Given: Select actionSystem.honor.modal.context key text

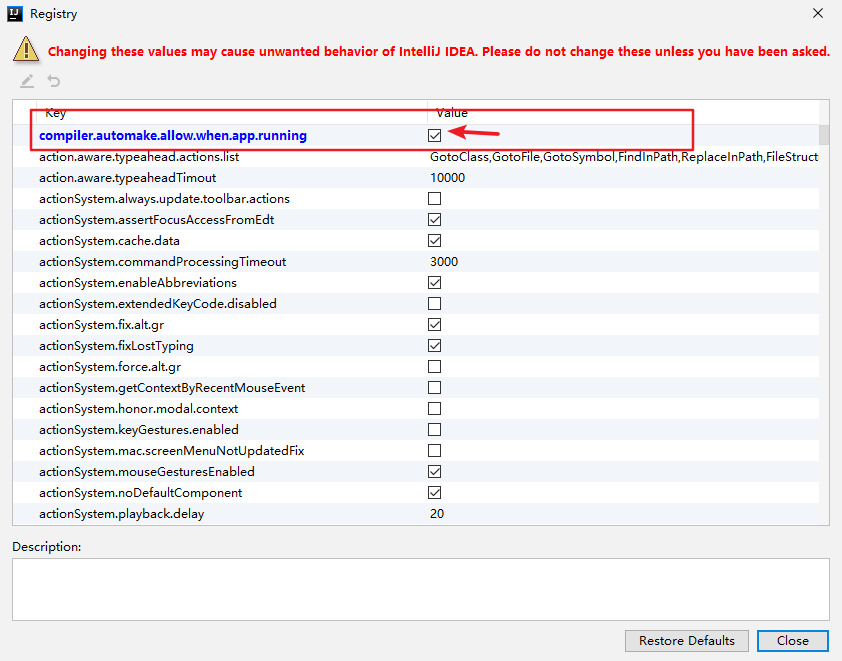Looking at the screenshot, I should [x=139, y=409].
